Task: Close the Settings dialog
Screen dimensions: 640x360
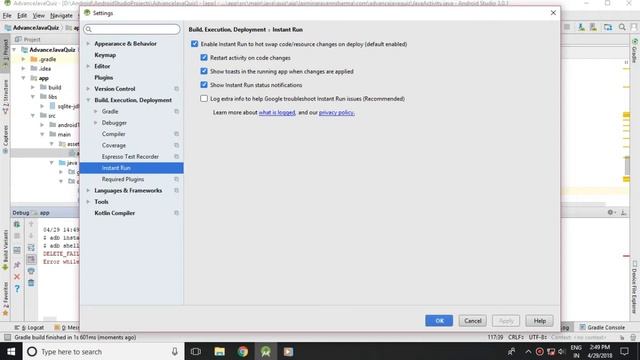Action: [553, 13]
